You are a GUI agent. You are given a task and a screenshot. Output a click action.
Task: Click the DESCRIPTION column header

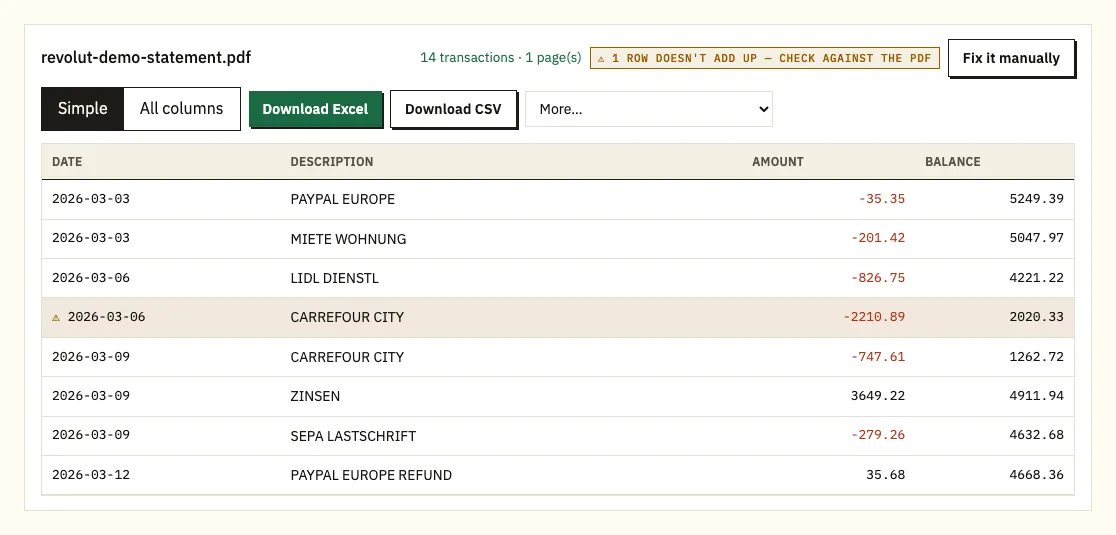pyautogui.click(x=332, y=161)
